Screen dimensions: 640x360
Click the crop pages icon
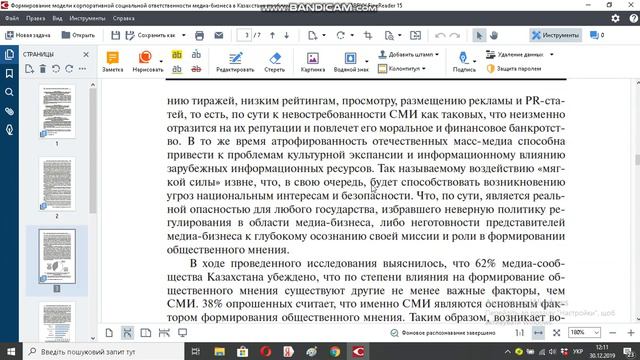coord(368,36)
